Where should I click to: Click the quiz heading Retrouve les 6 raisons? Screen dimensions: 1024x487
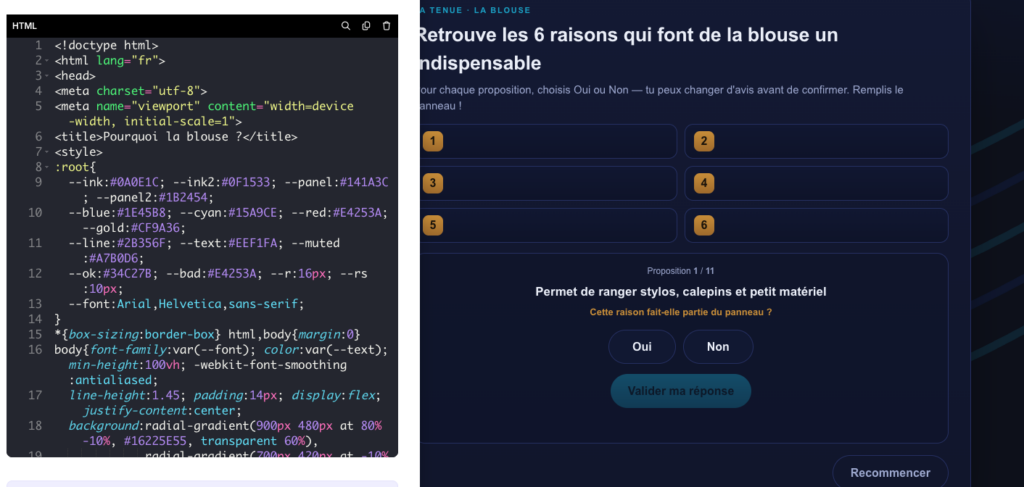pyautogui.click(x=627, y=49)
